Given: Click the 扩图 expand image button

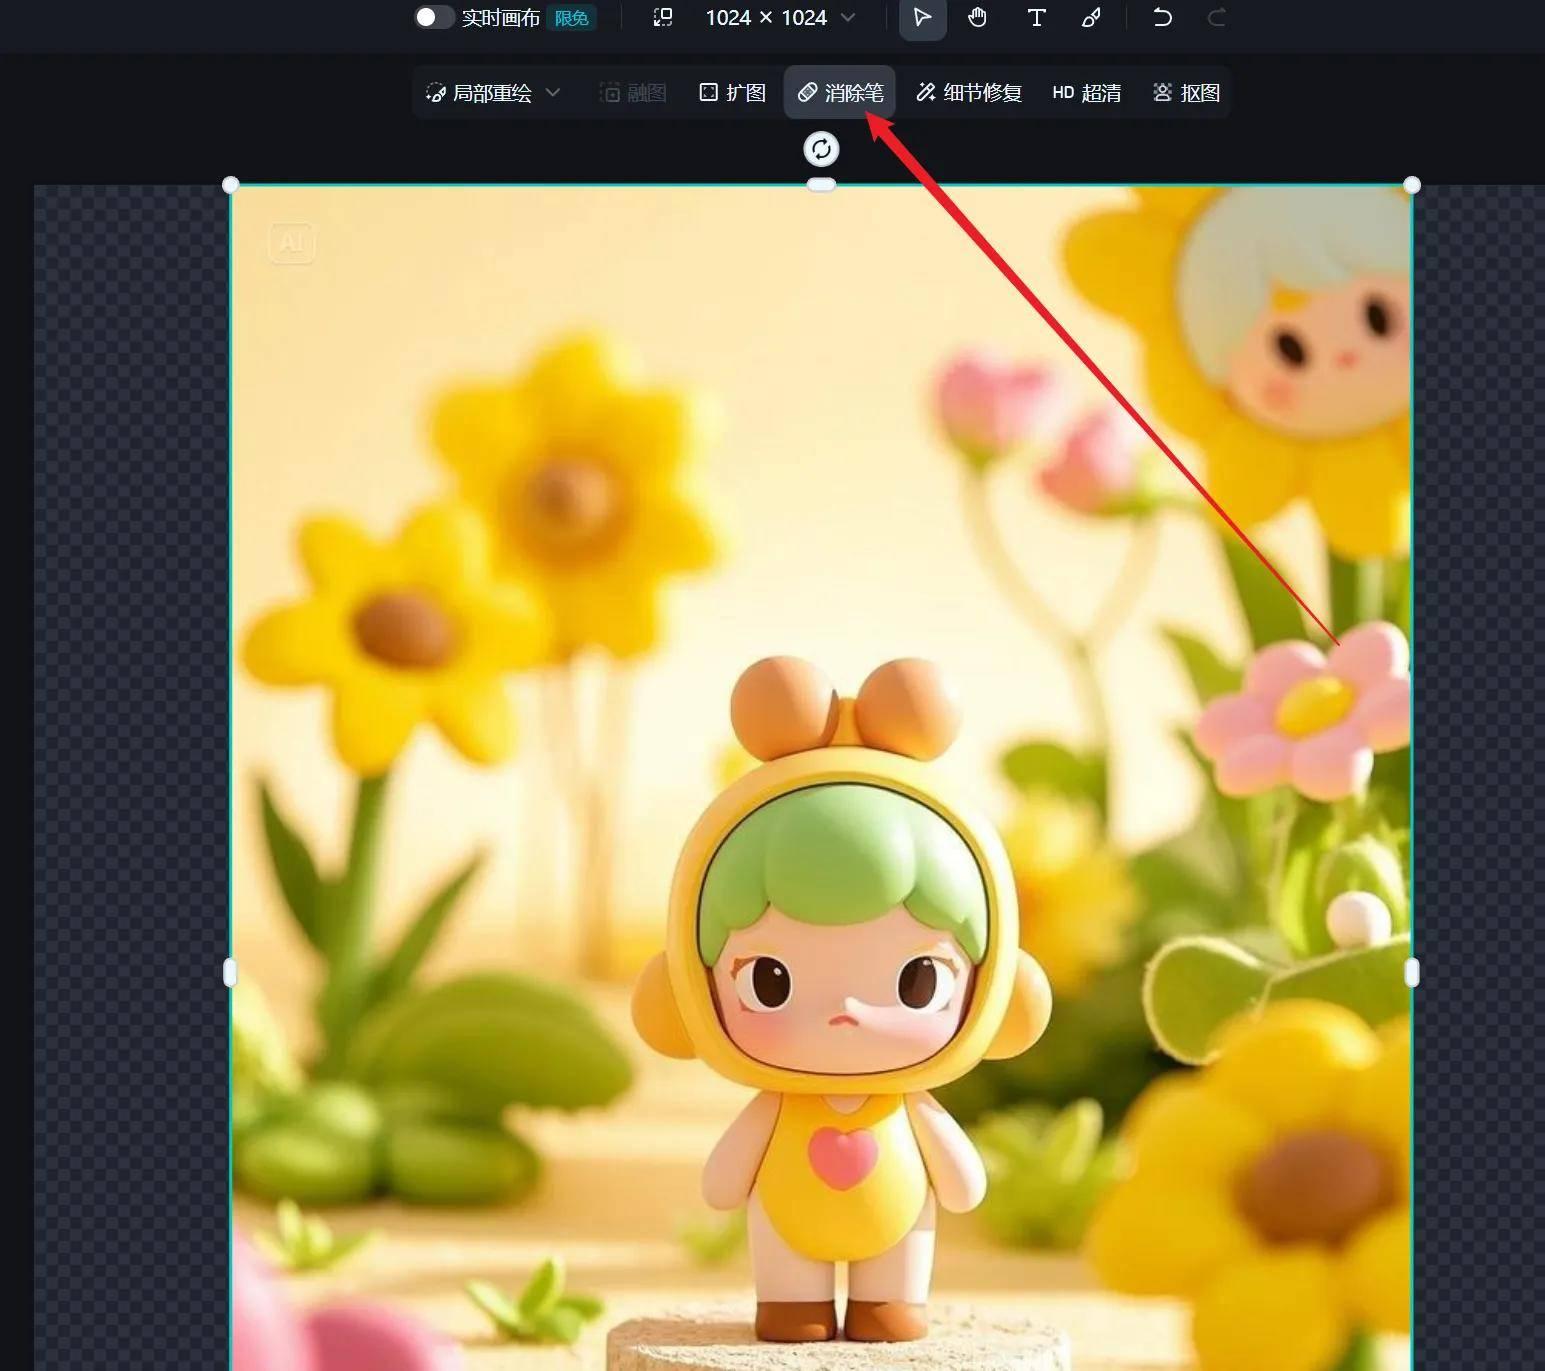Looking at the screenshot, I should pyautogui.click(x=731, y=92).
